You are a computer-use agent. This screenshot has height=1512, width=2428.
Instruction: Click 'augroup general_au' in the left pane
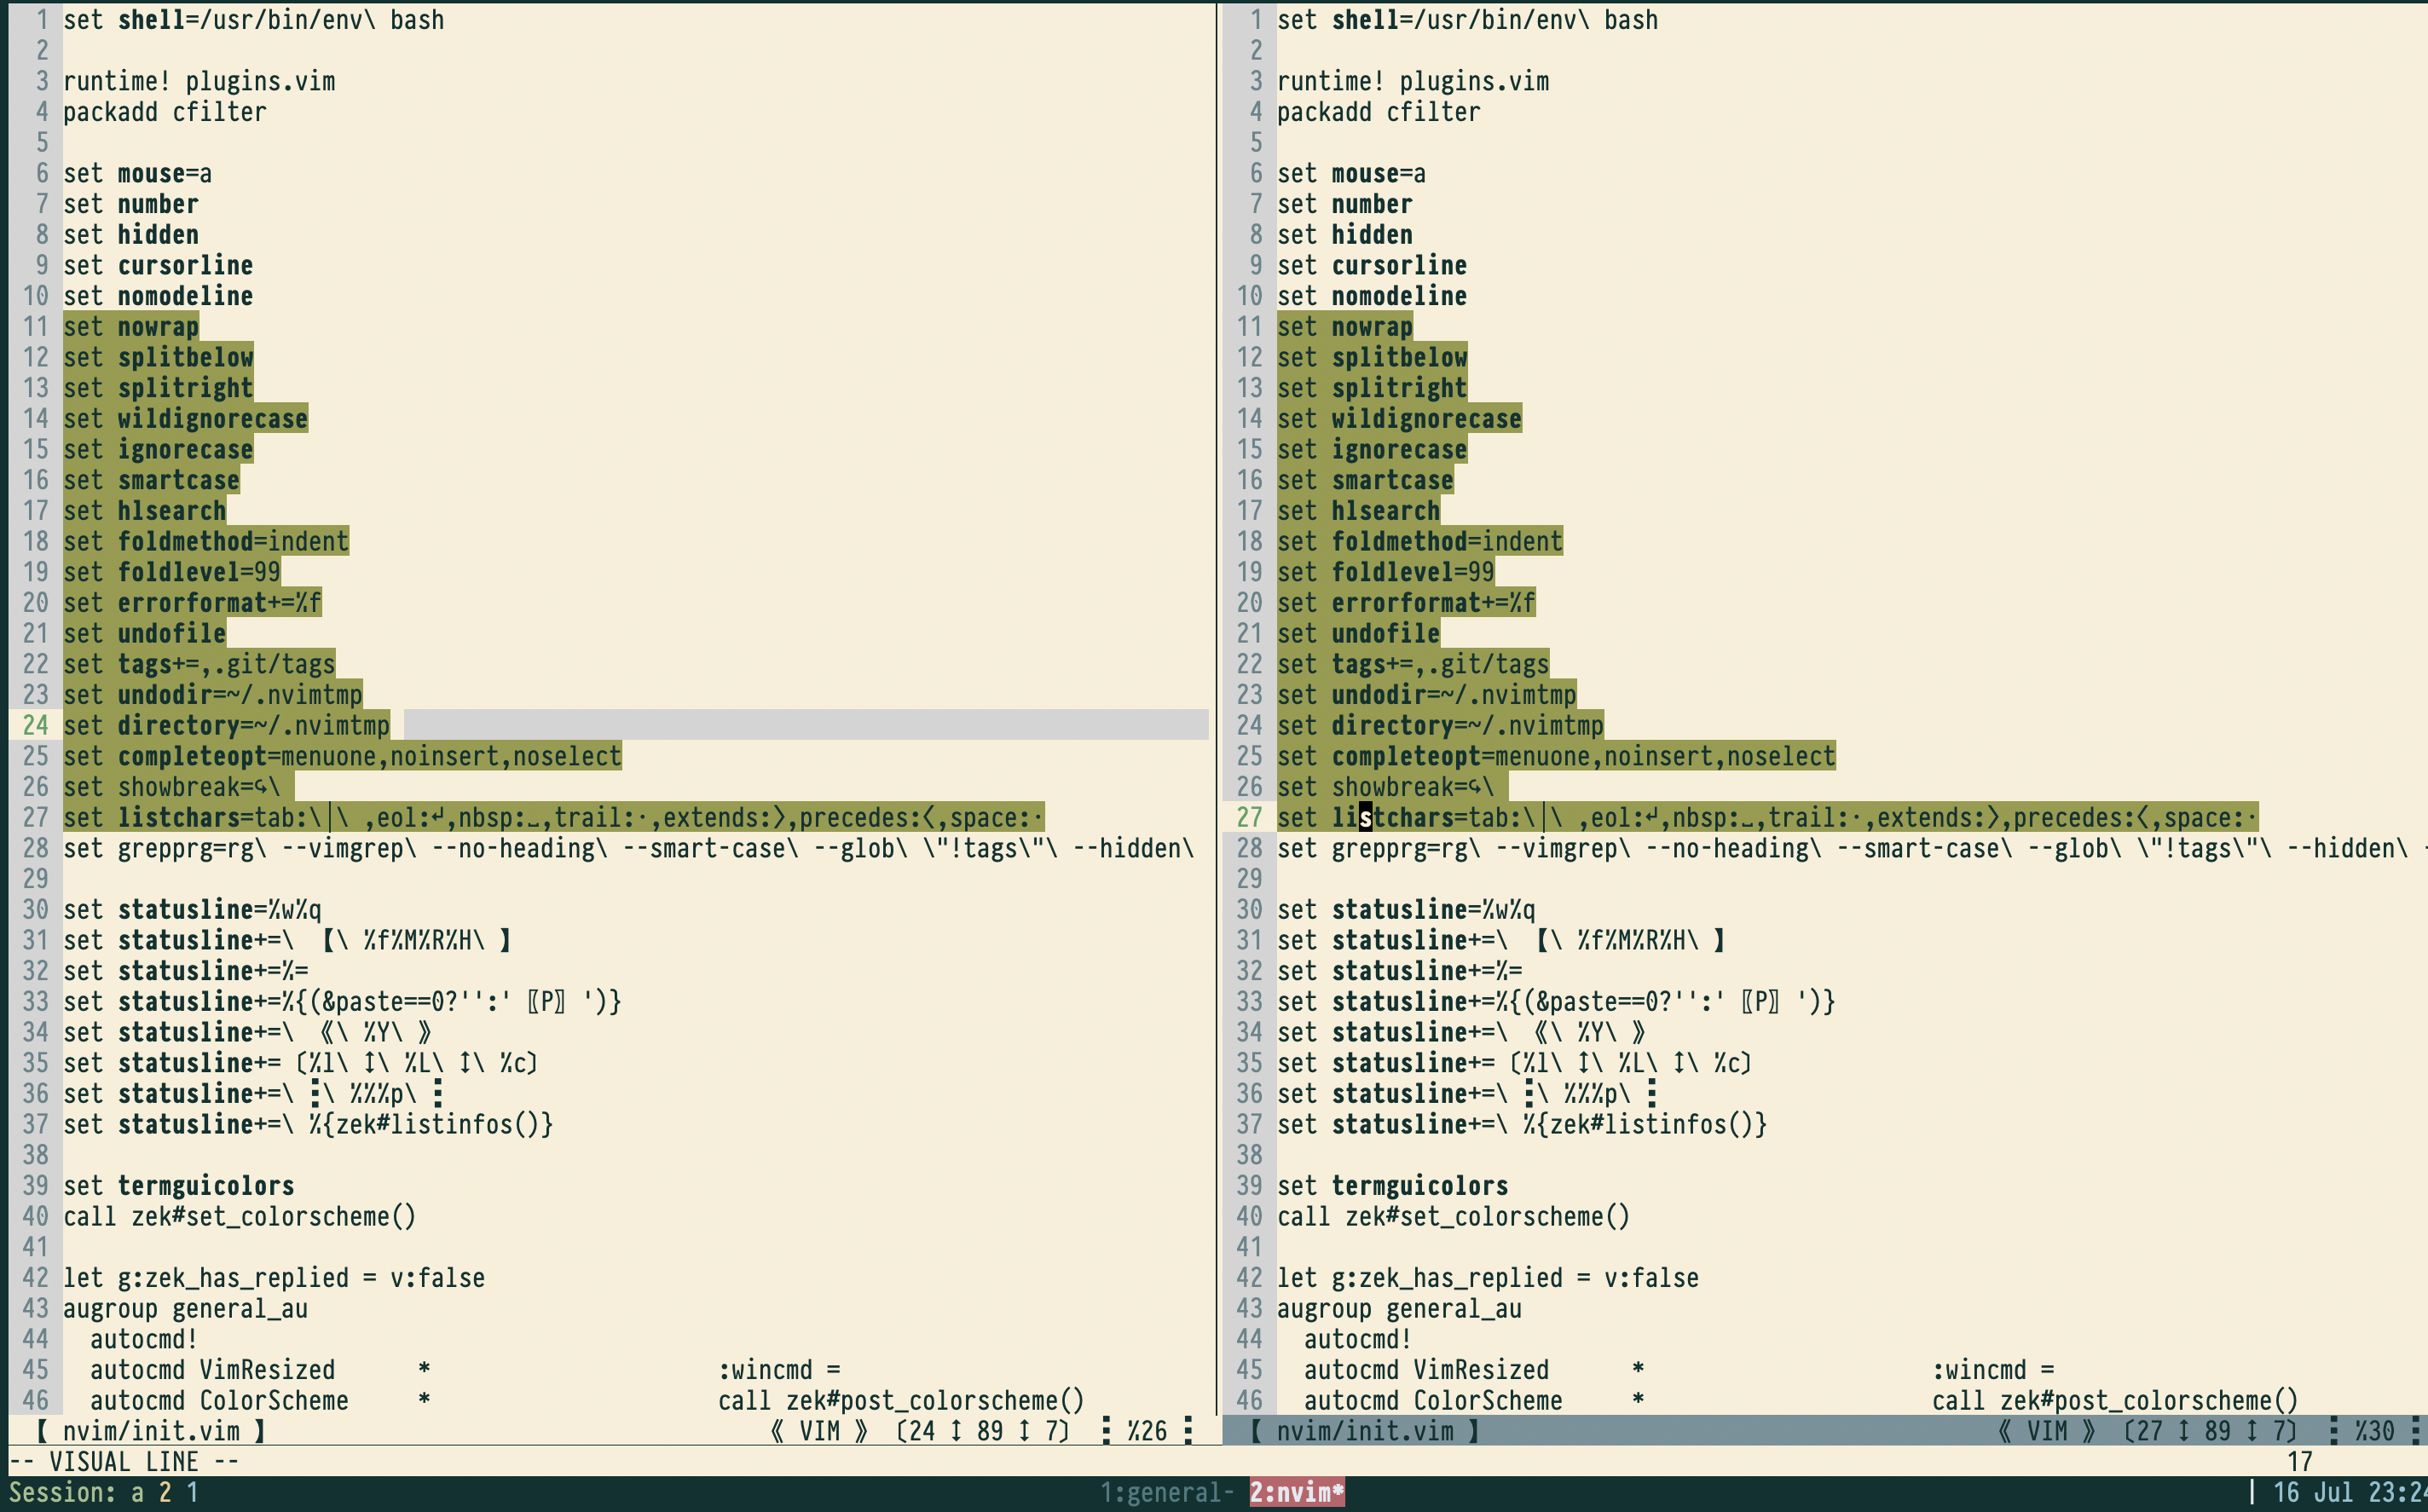click(185, 1308)
